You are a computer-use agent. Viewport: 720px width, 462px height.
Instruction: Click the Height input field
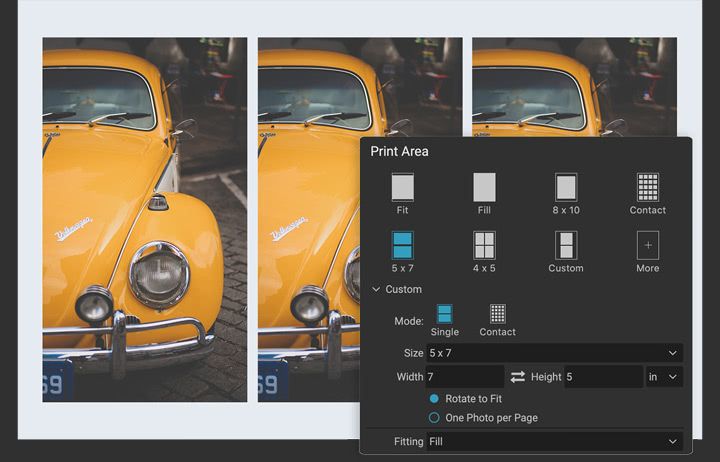(603, 377)
